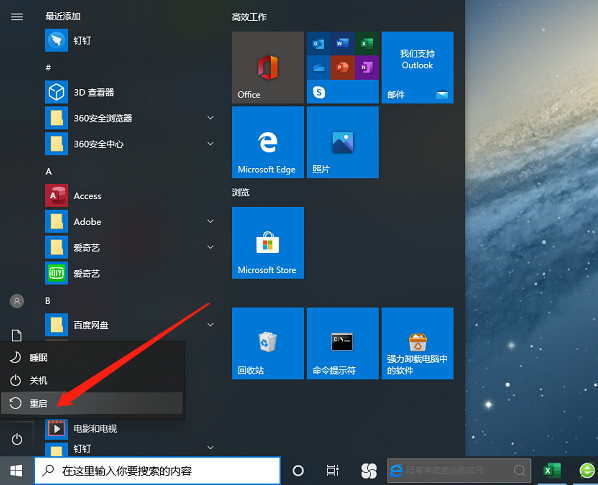The width and height of the screenshot is (598, 485).
Task: Open the 照片 photos tile
Action: pos(342,142)
